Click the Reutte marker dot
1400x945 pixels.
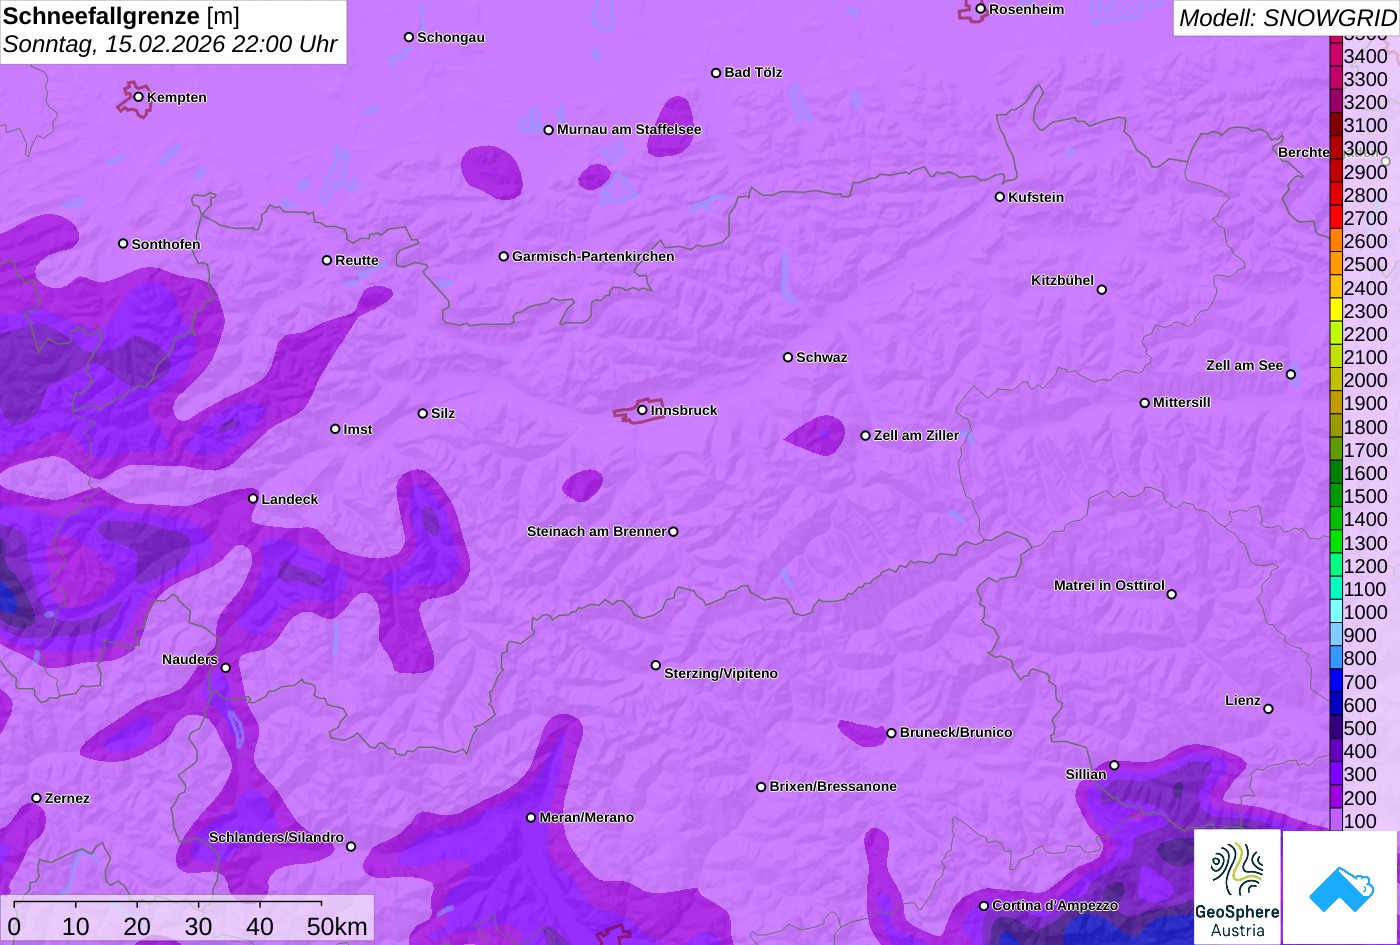(327, 260)
